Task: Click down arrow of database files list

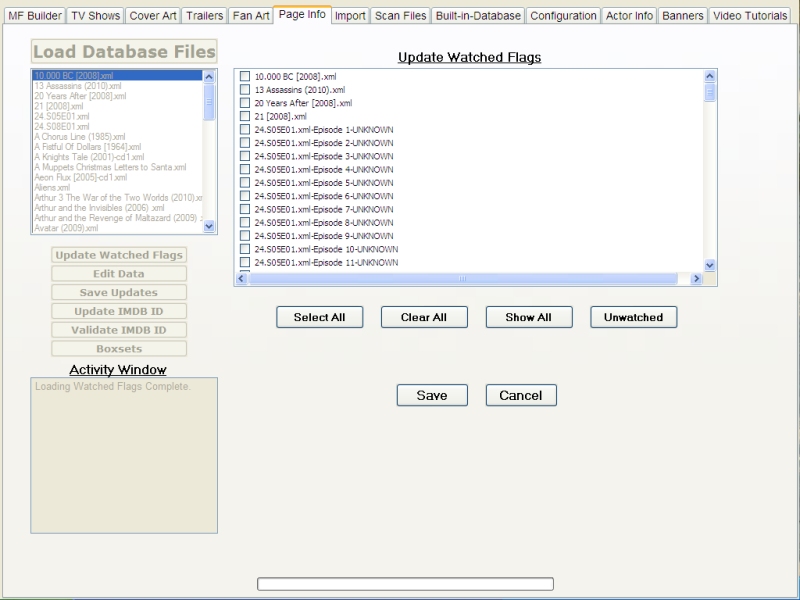Action: [209, 227]
